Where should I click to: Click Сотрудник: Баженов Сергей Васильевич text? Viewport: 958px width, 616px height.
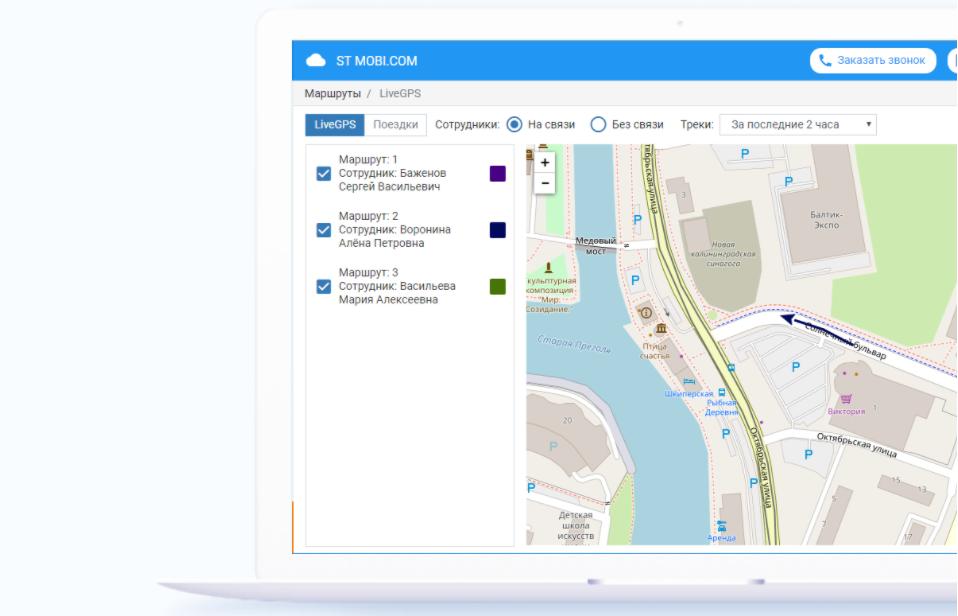coord(392,180)
